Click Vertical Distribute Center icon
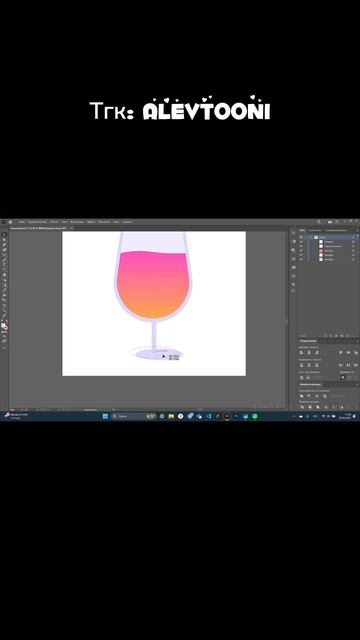Image resolution: width=360 pixels, height=640 pixels. point(309,365)
